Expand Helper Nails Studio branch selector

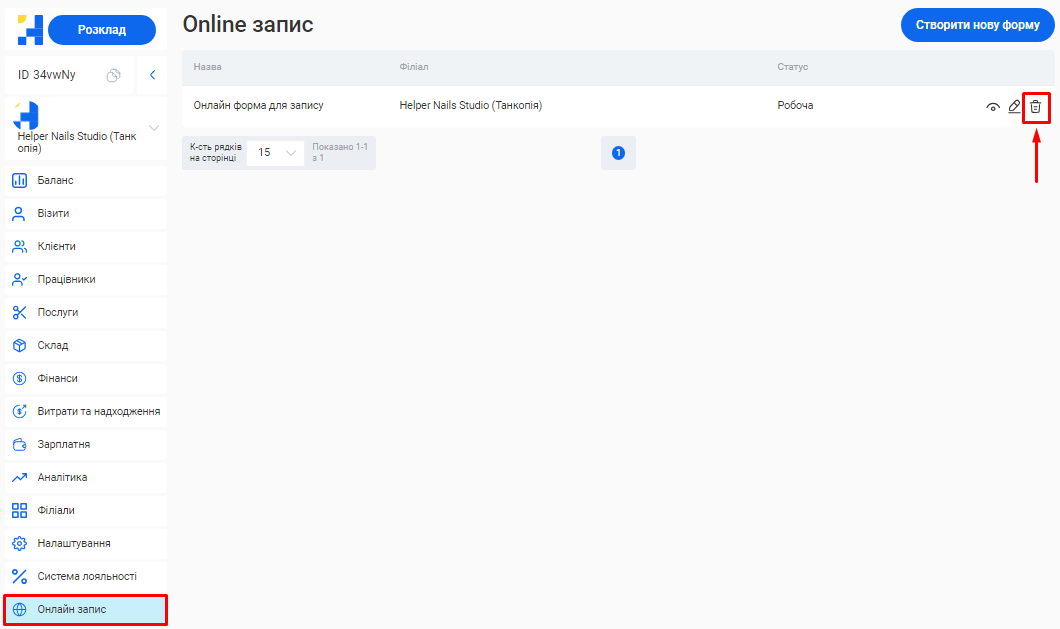(x=153, y=128)
